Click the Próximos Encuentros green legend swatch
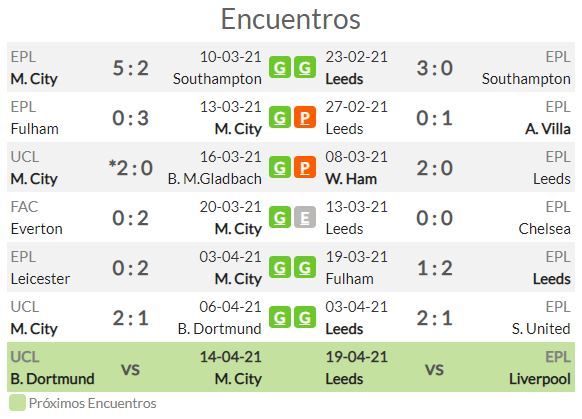Viewport: 582px width, 419px height. click(x=17, y=403)
